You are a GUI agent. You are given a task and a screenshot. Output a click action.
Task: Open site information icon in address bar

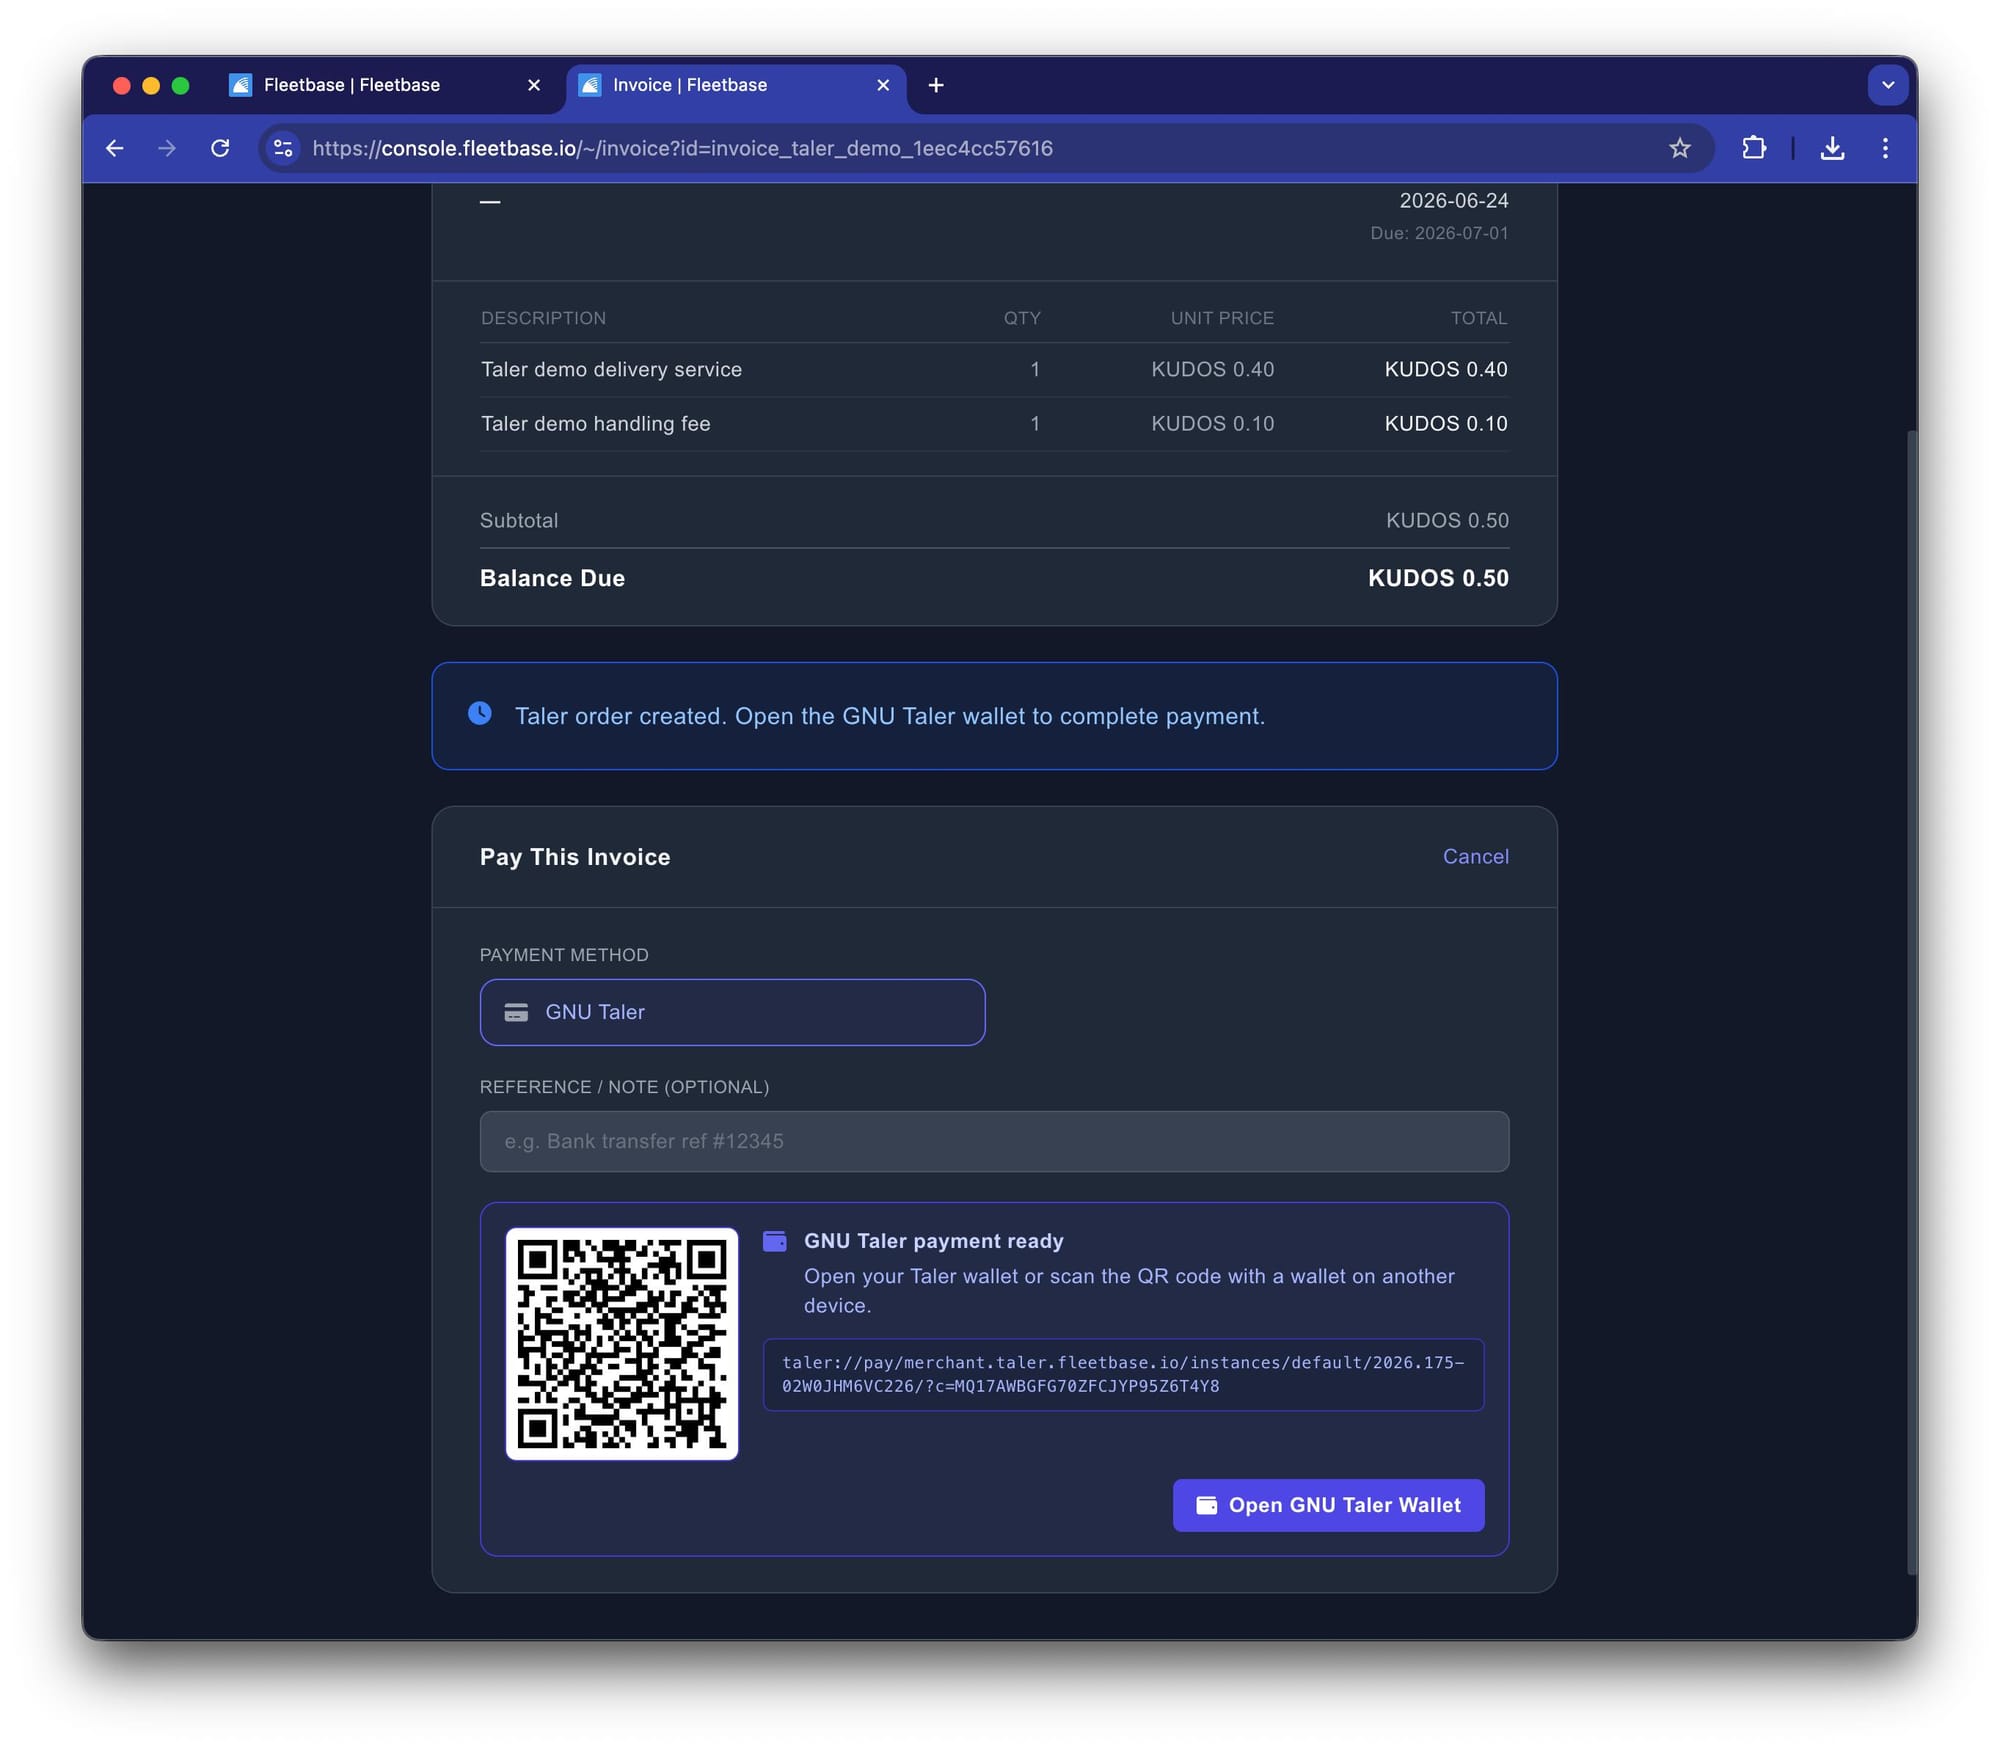283,148
